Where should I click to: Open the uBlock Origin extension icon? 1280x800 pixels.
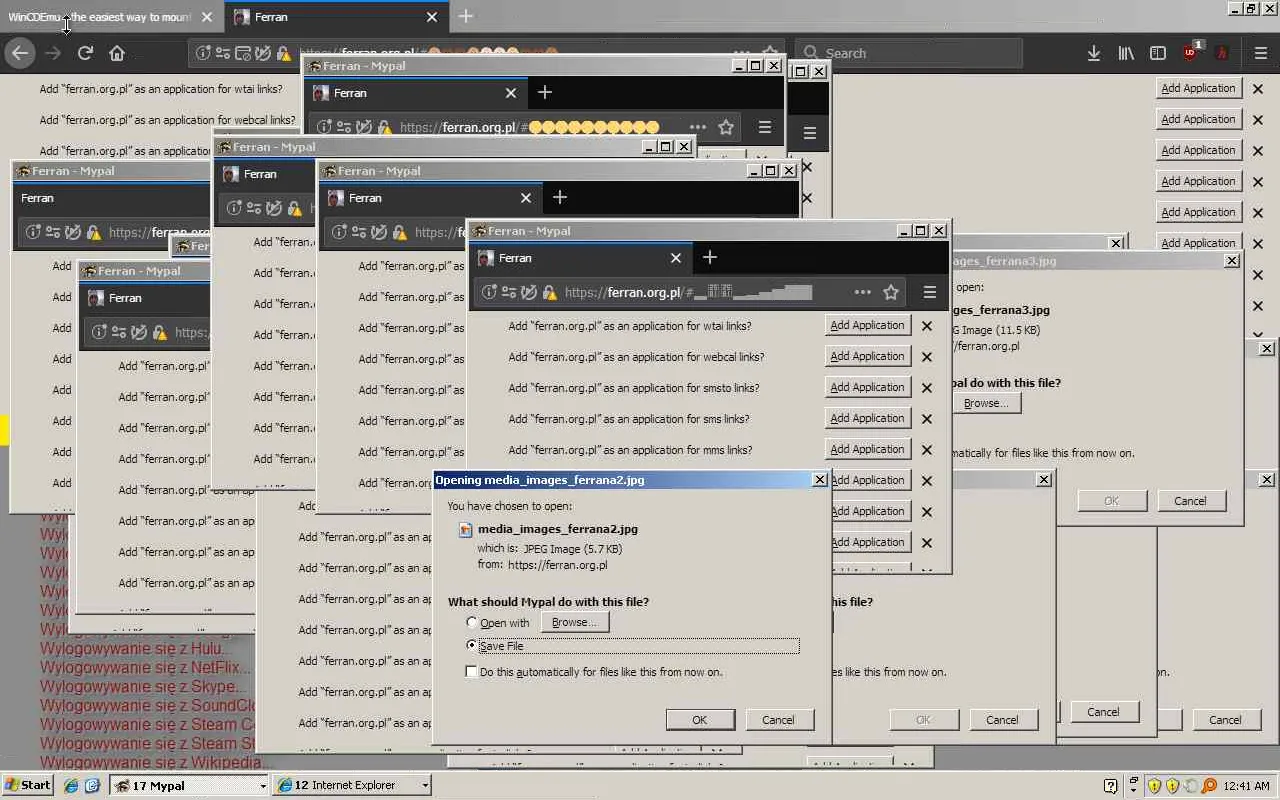[x=1191, y=52]
